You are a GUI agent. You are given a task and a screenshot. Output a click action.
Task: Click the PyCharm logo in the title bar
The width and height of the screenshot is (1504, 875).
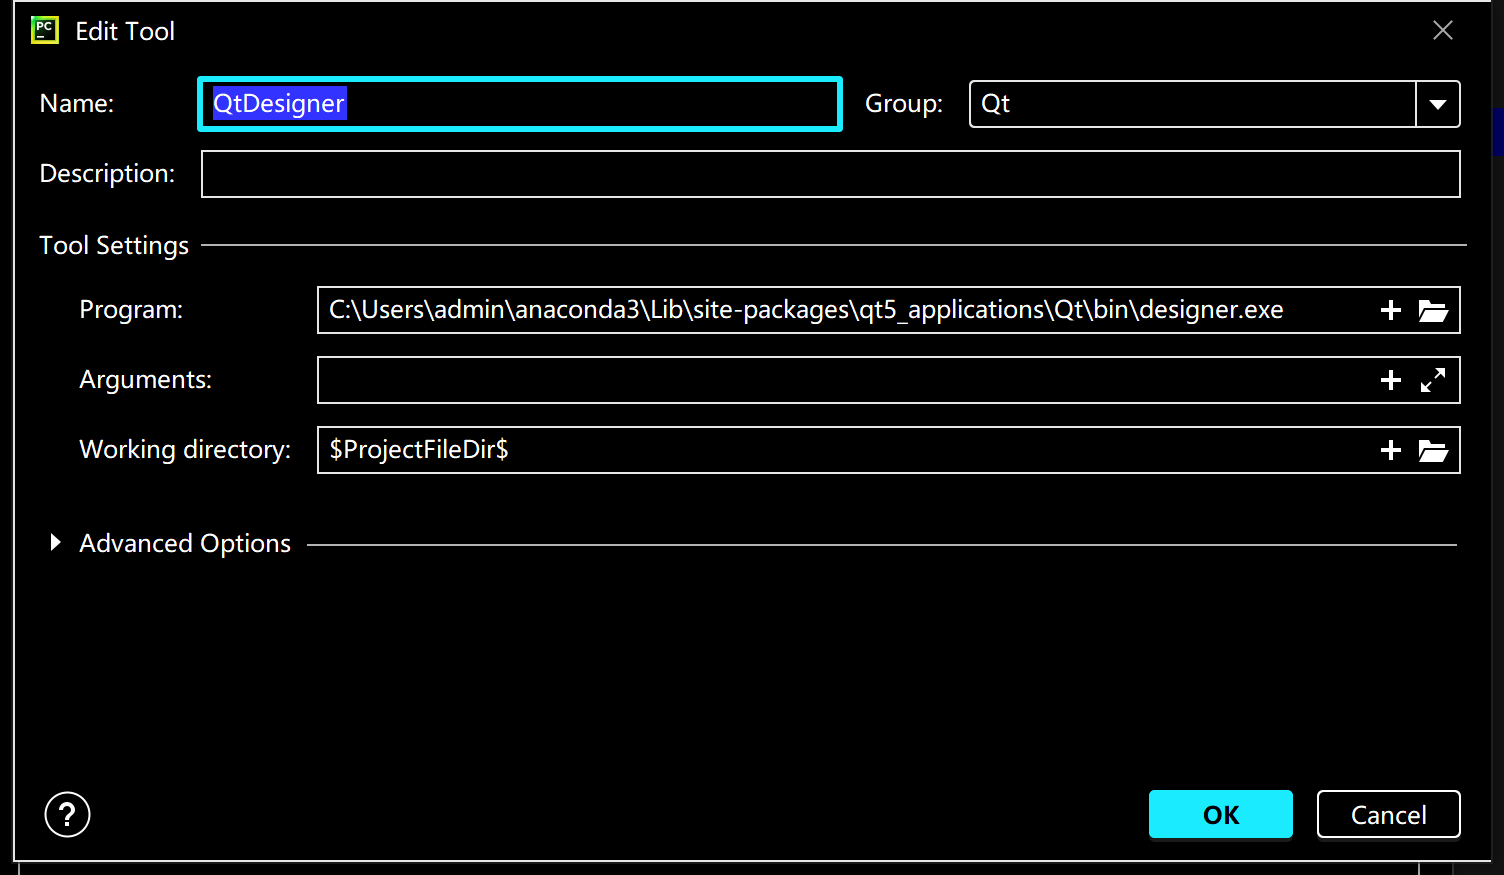pyautogui.click(x=44, y=29)
